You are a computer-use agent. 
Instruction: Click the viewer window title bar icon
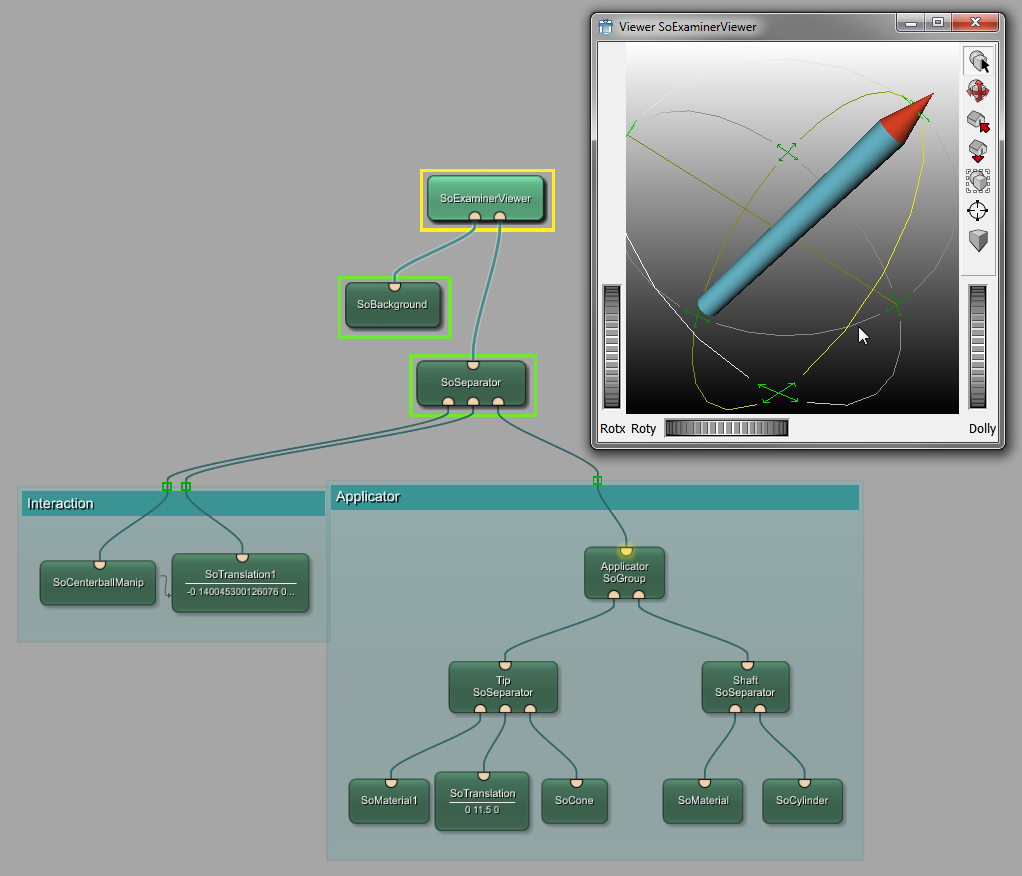[606, 27]
